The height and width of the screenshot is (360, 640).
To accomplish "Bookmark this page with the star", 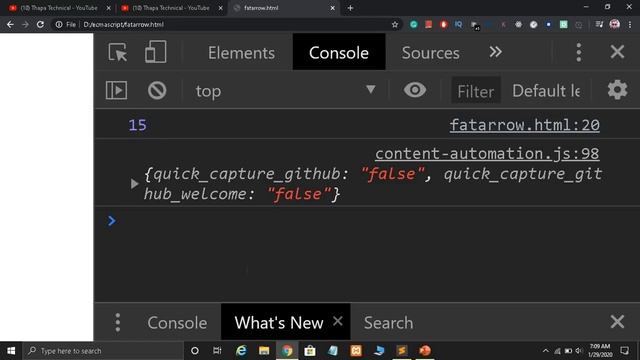I will (x=395, y=24).
